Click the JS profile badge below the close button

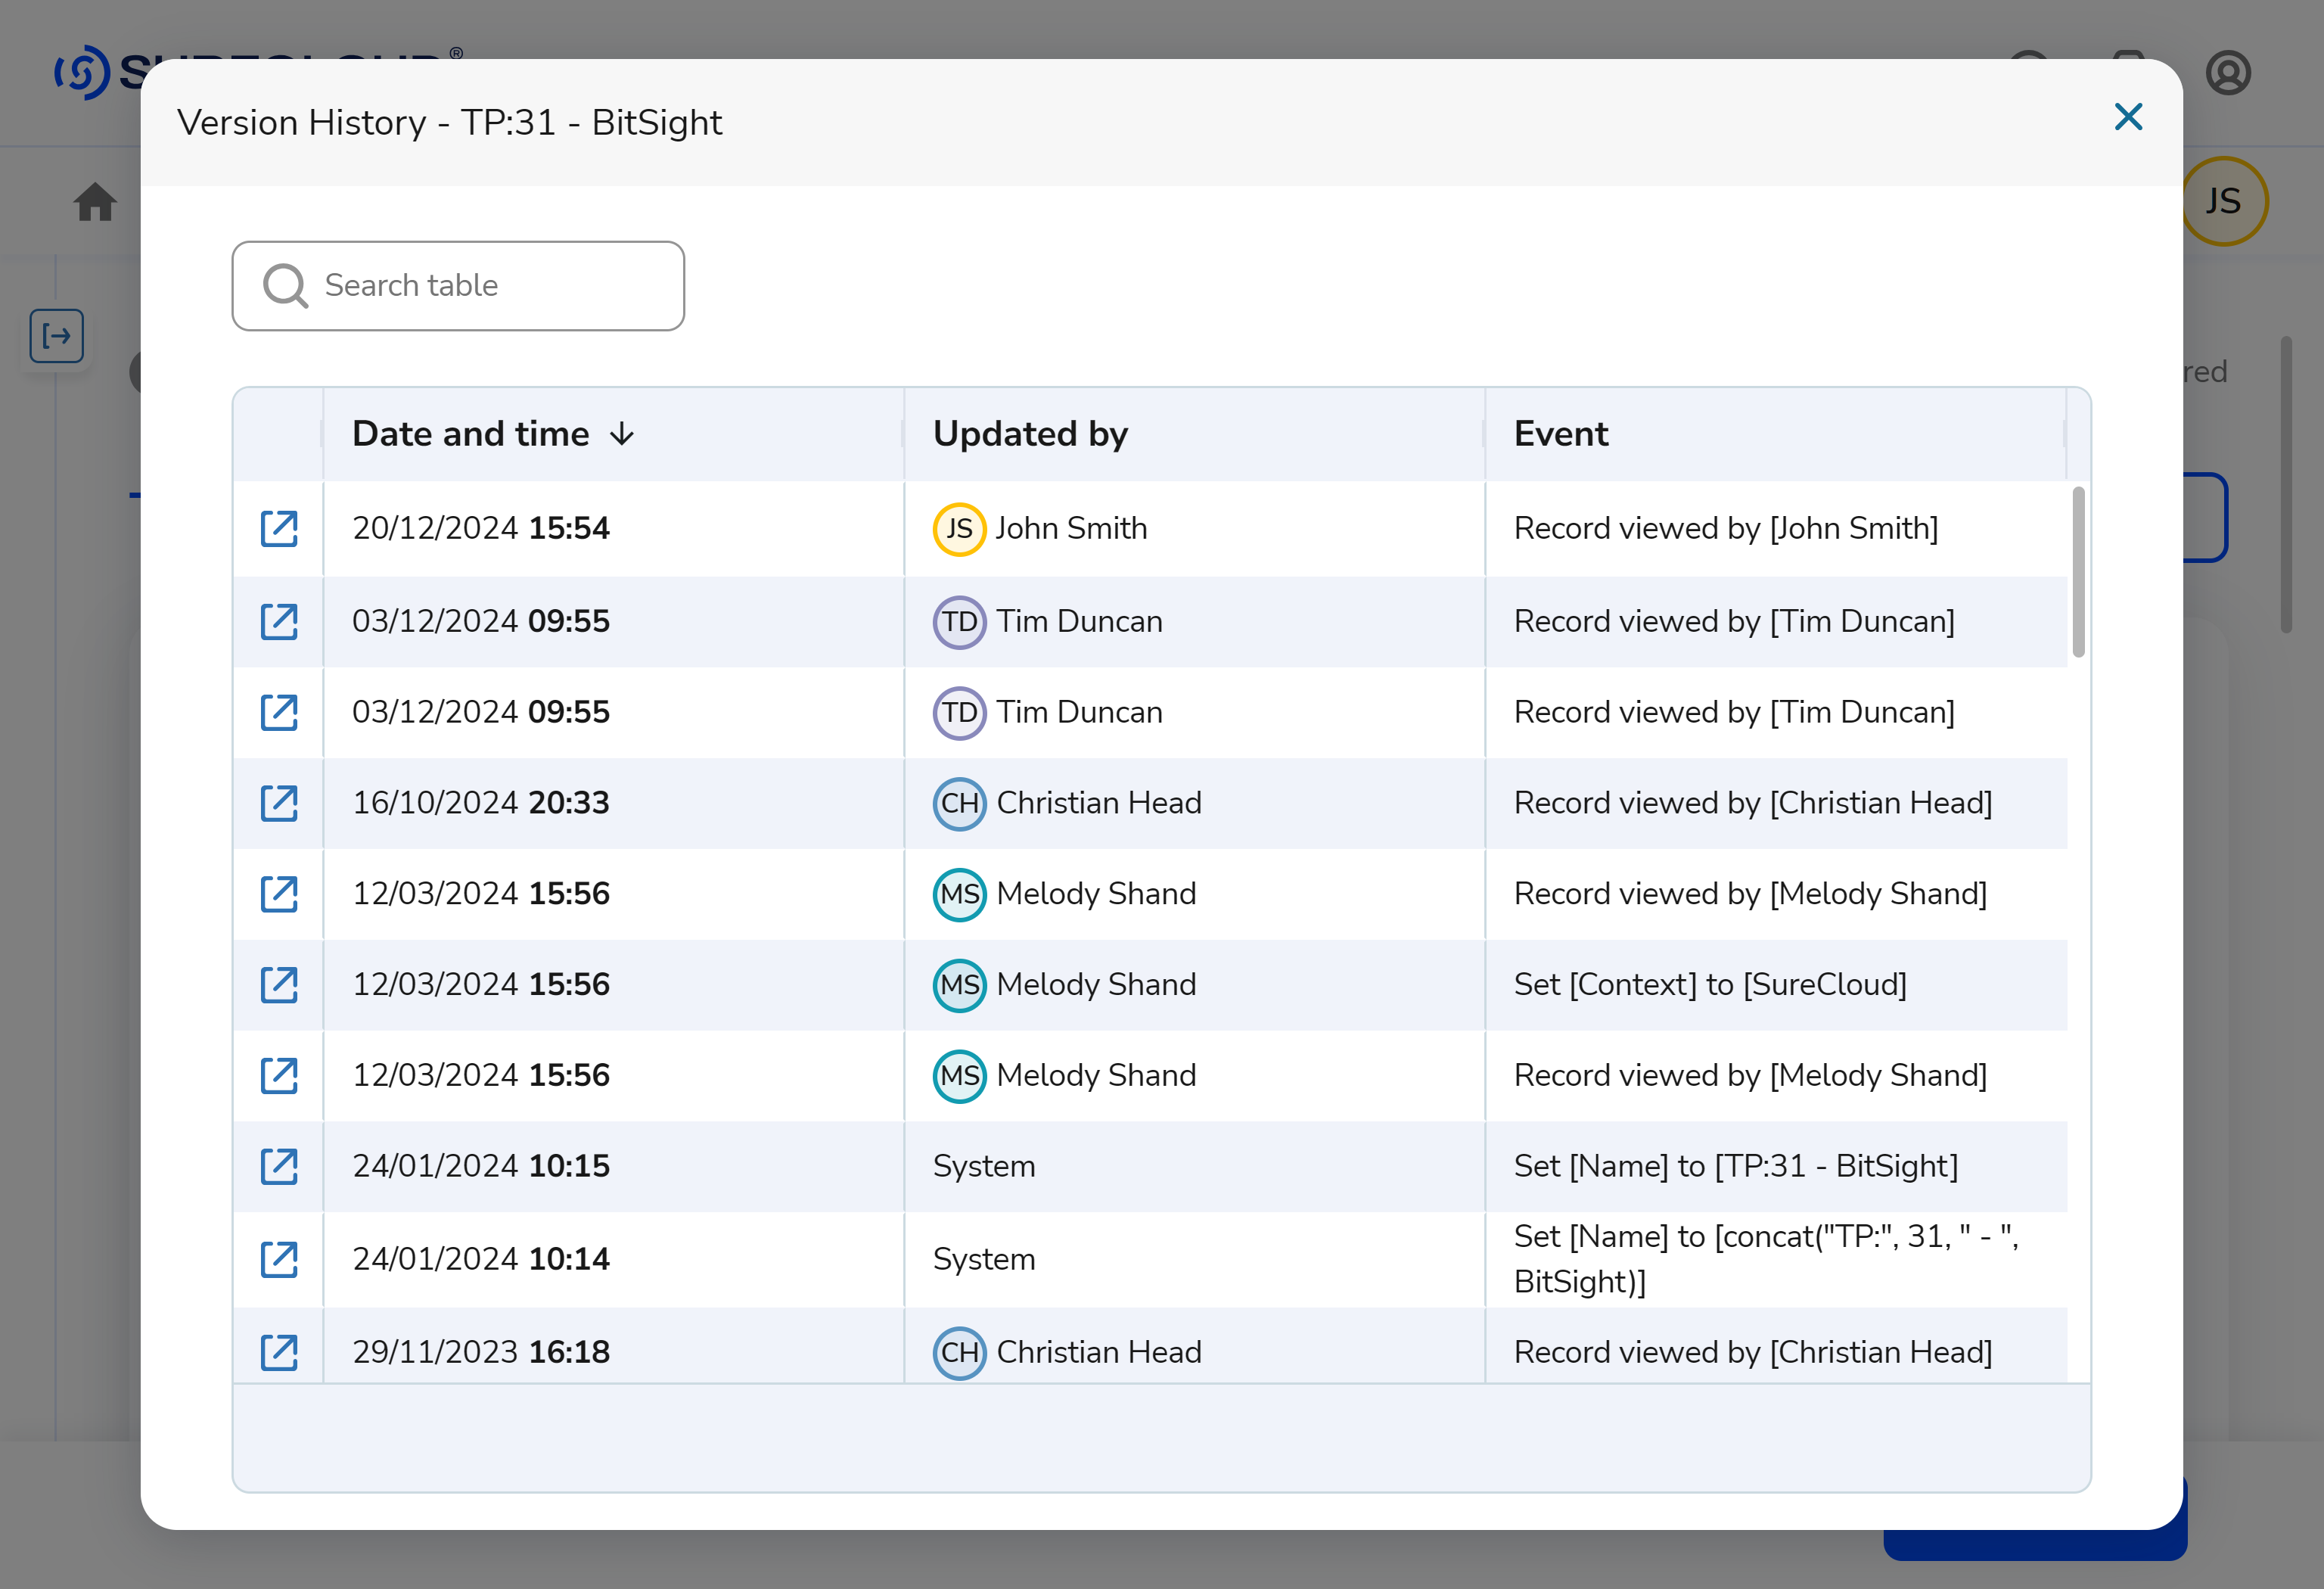2224,201
